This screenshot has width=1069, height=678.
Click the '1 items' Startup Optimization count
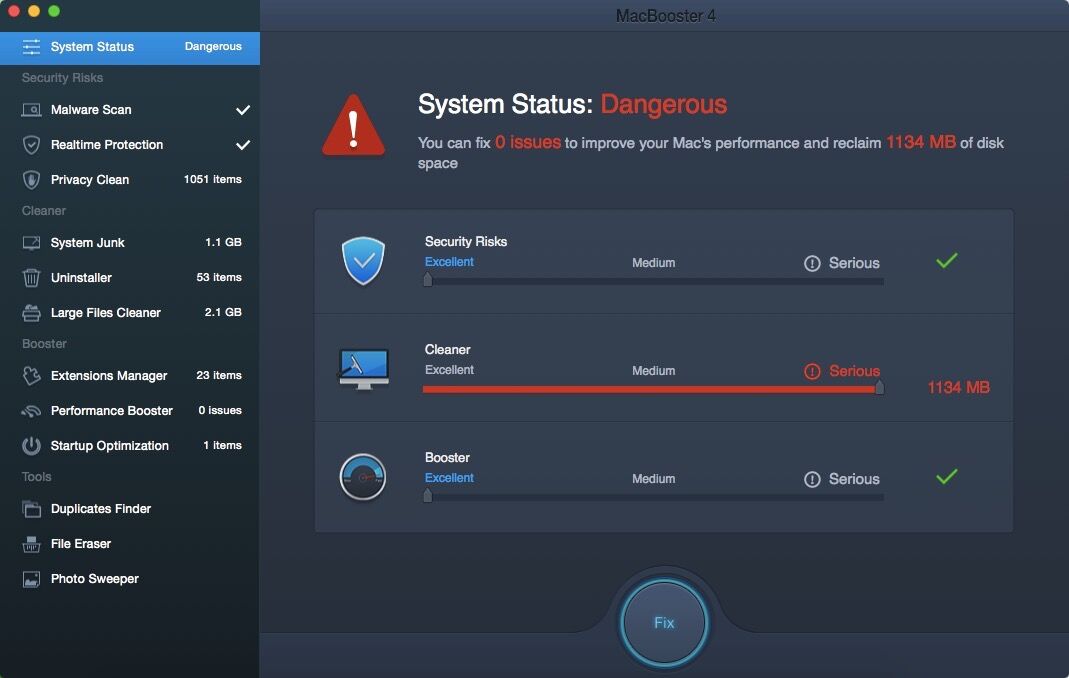coord(223,445)
